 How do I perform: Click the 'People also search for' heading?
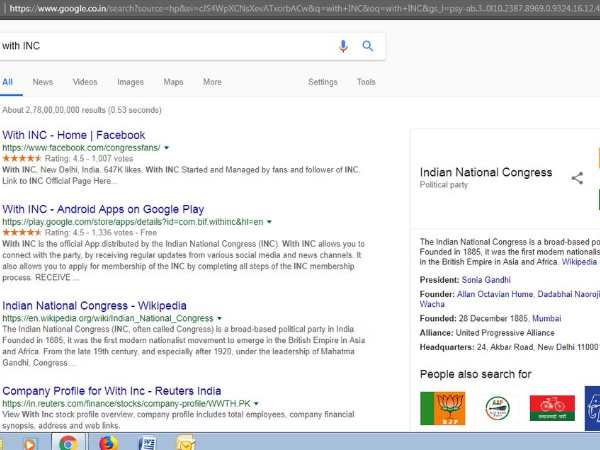point(476,374)
